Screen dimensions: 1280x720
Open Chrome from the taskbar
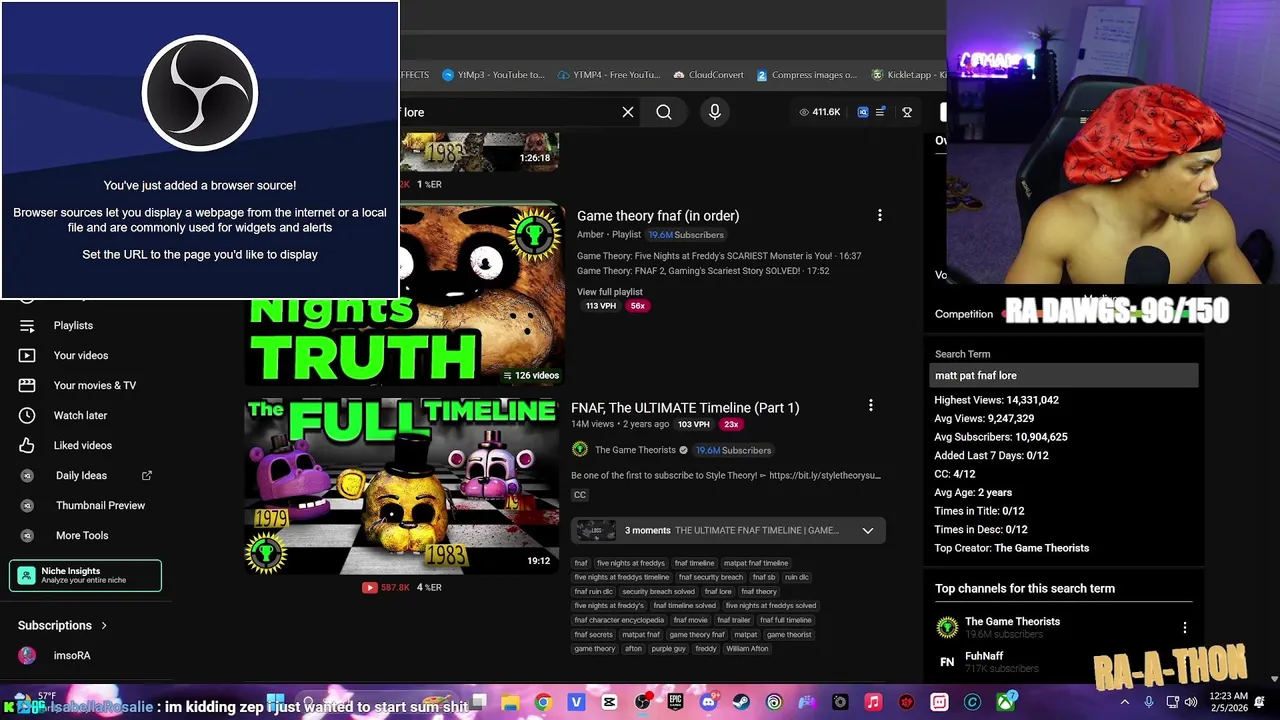pos(543,702)
